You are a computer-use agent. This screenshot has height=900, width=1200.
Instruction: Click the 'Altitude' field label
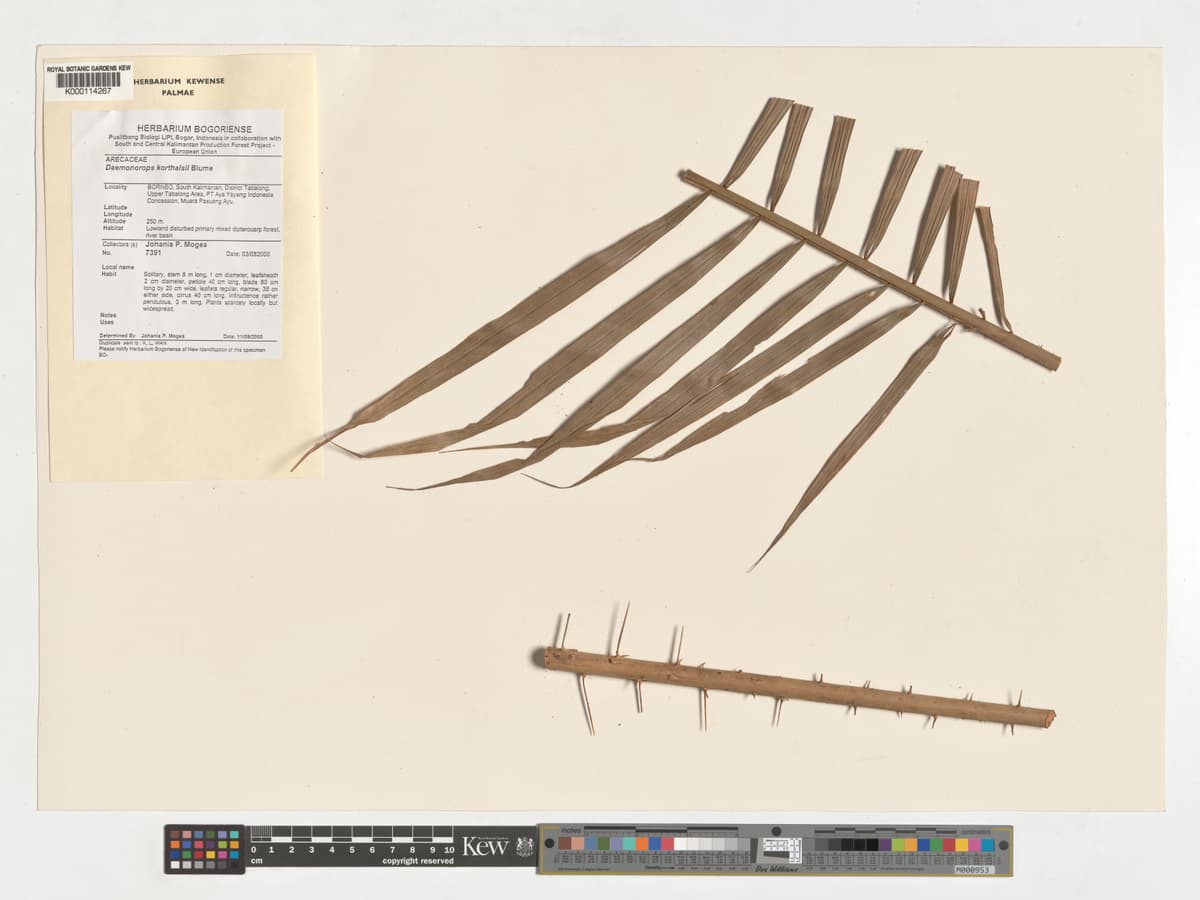(114, 221)
